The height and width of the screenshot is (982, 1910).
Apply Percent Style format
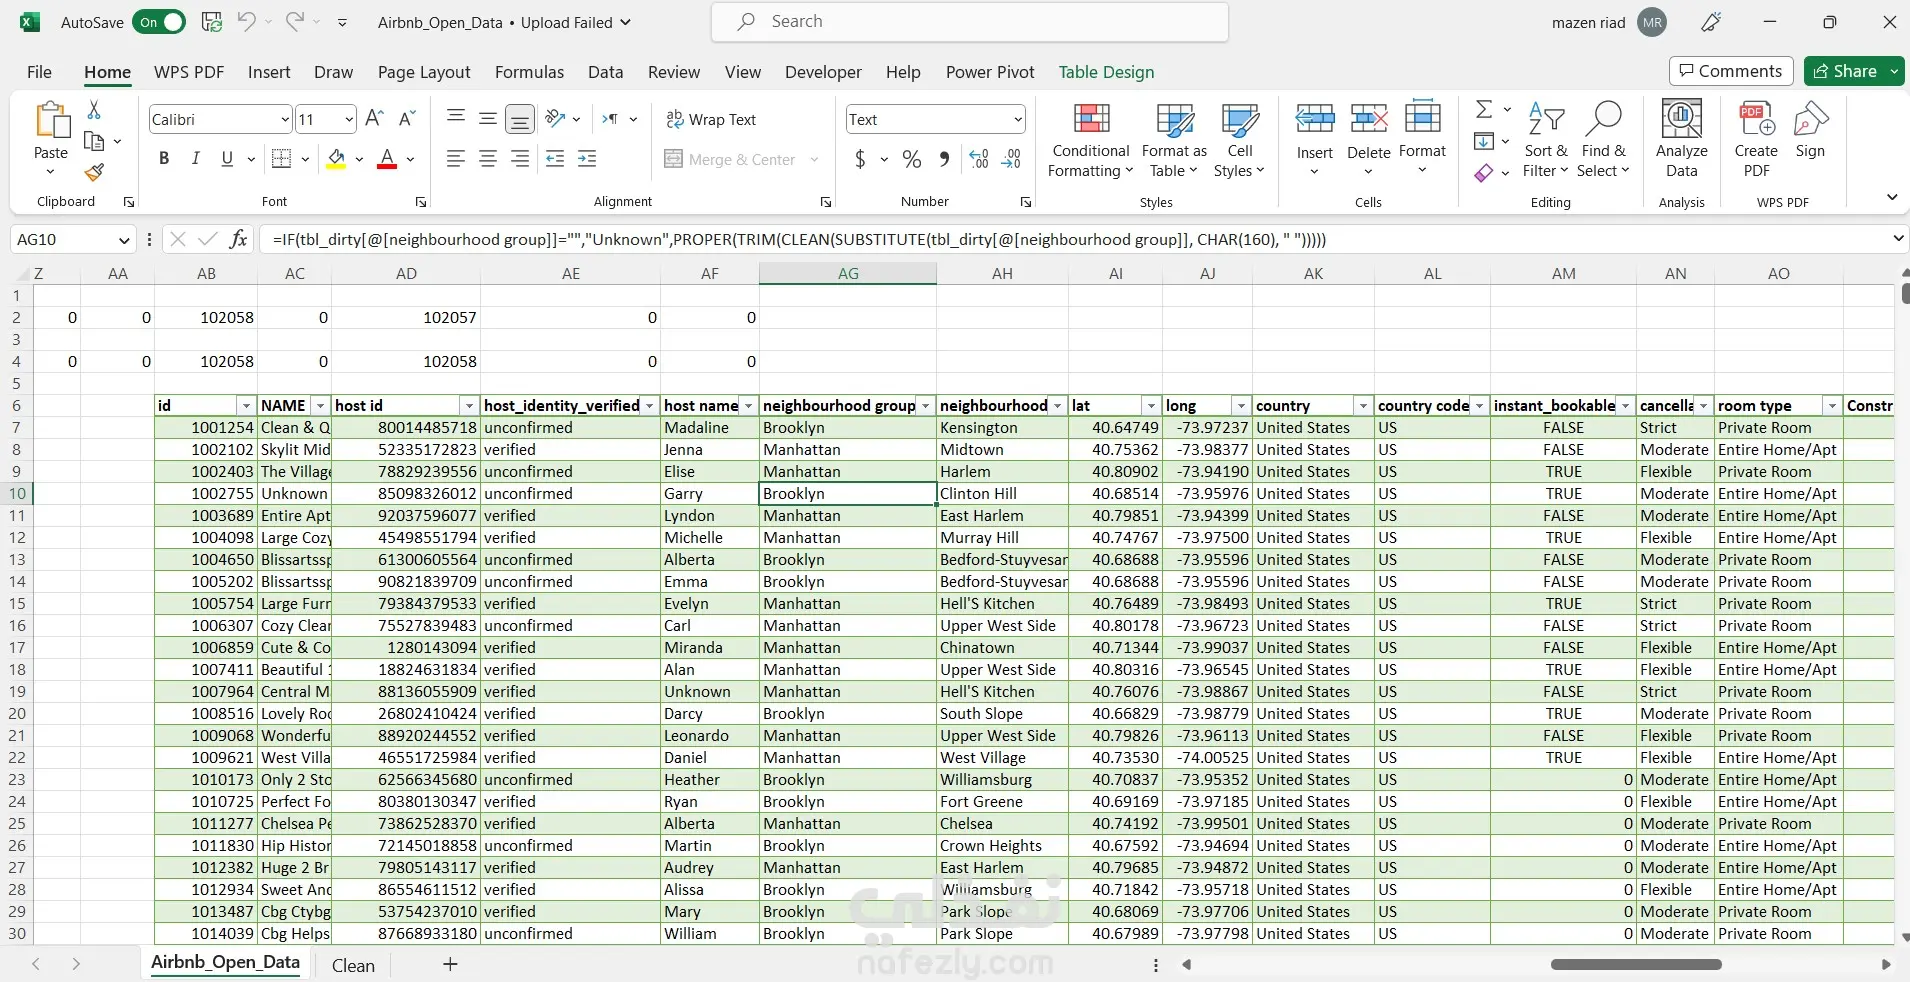point(912,159)
